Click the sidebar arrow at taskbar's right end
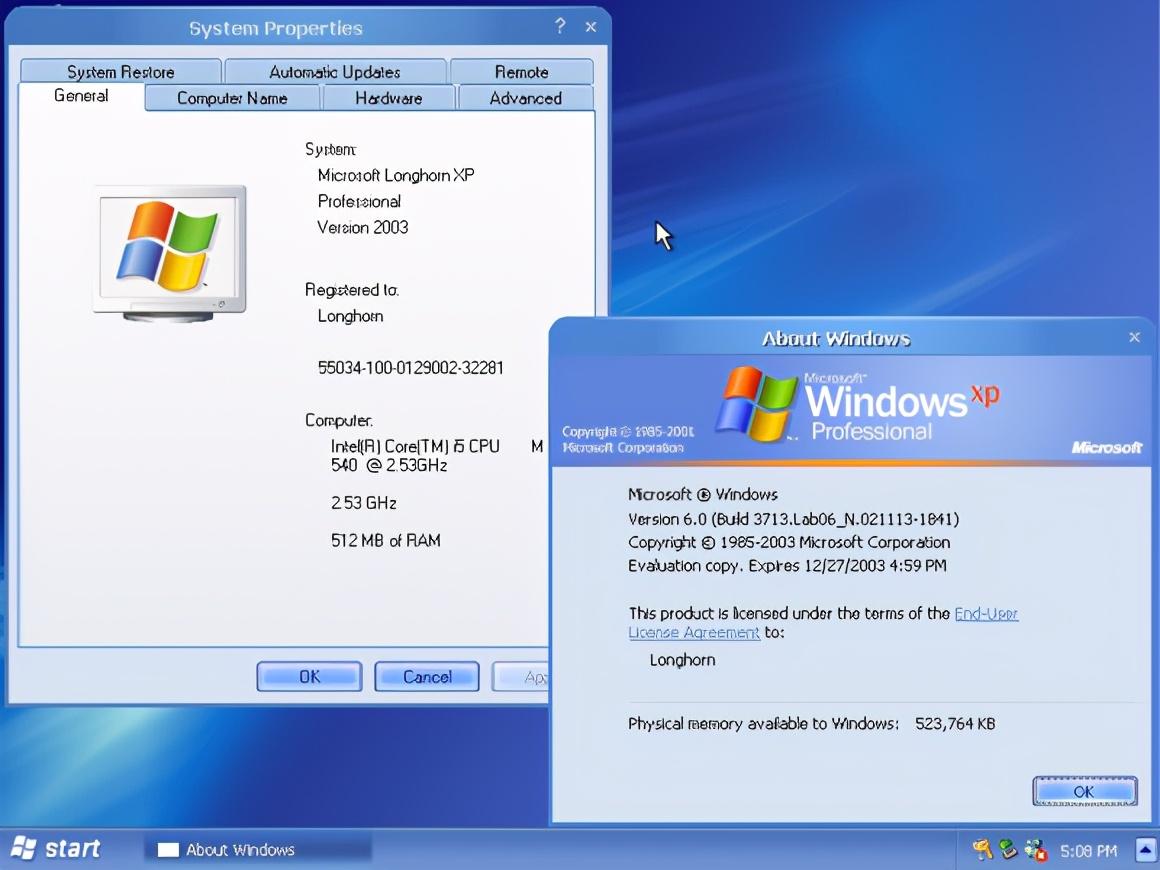This screenshot has height=870, width=1160. coord(1145,849)
